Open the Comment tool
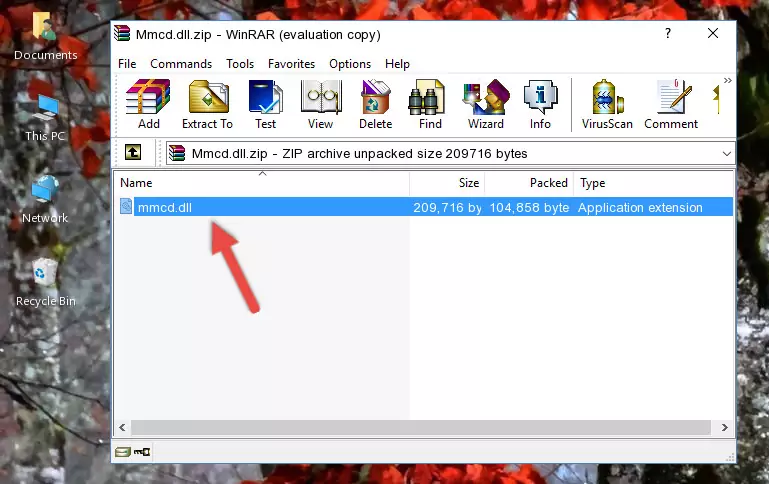769x484 pixels. click(671, 104)
